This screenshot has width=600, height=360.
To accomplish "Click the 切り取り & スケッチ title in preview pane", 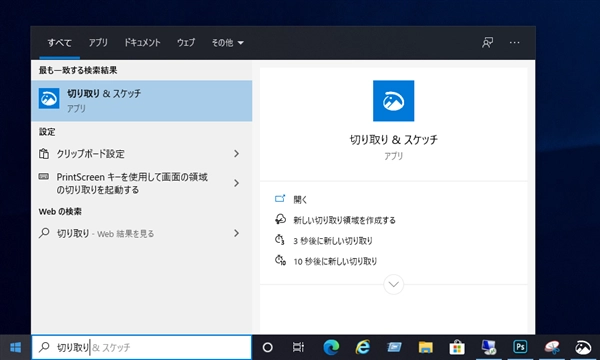I will tap(393, 140).
